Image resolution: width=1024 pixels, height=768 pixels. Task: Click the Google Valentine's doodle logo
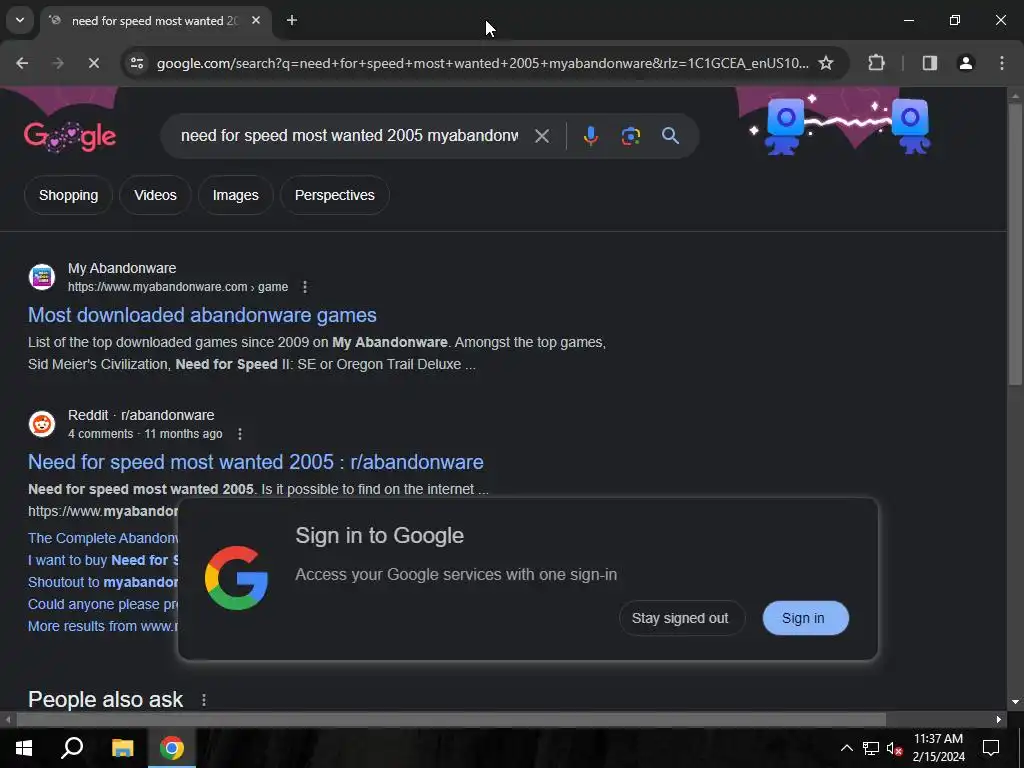[x=70, y=136]
